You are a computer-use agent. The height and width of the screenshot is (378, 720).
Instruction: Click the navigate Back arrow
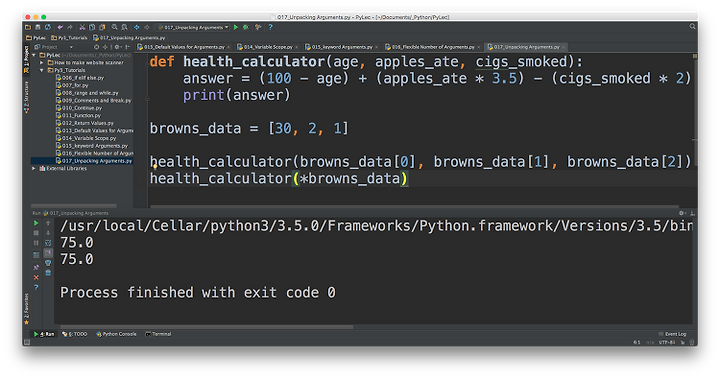coord(136,27)
